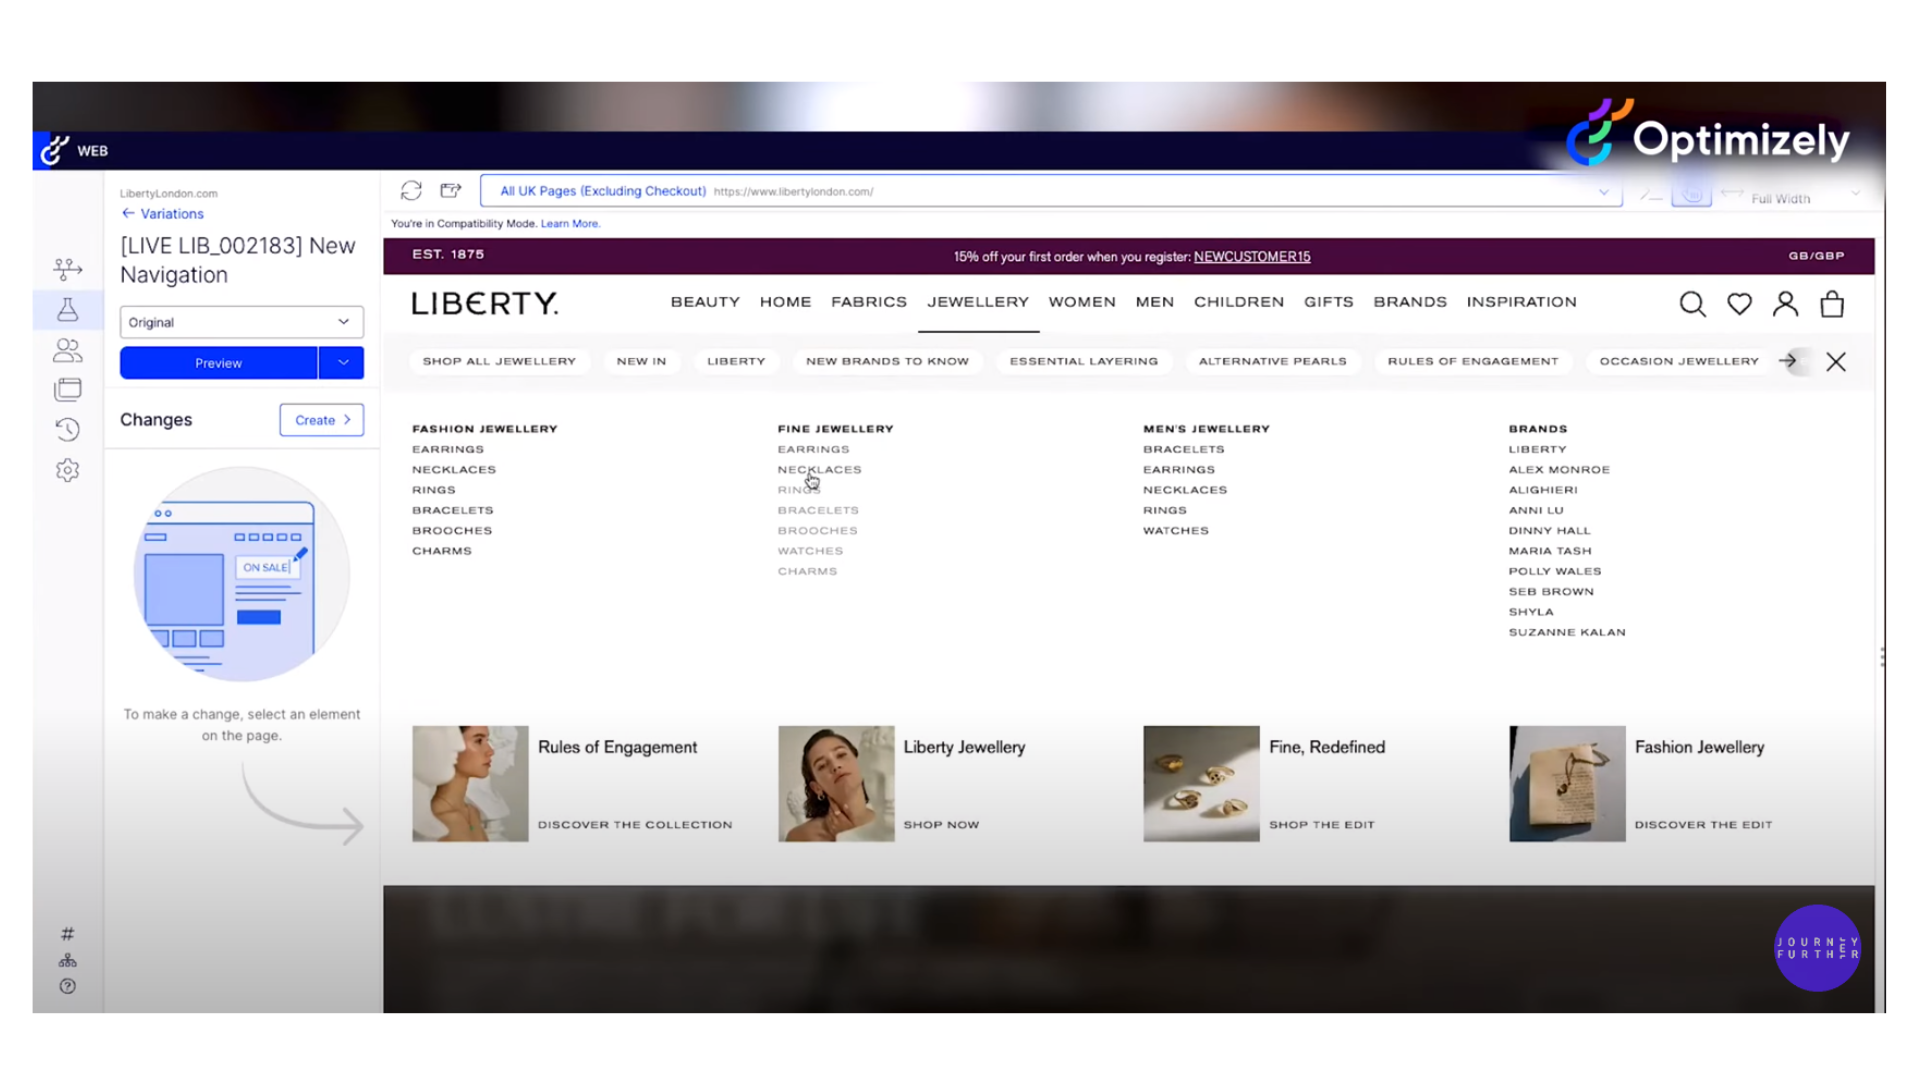This screenshot has height=1080, width=1920.
Task: Click the Fine, Redefined rings thumbnail
Action: [x=1201, y=784]
